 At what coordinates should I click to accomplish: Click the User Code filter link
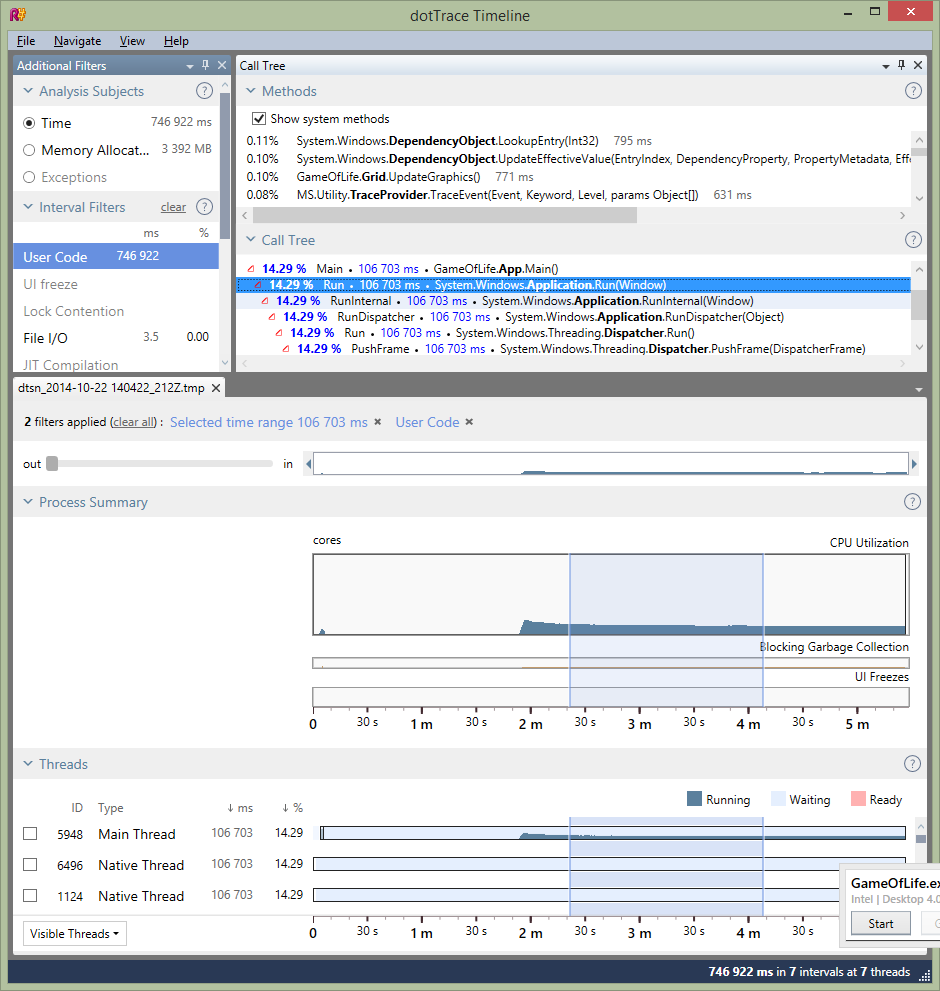[427, 422]
